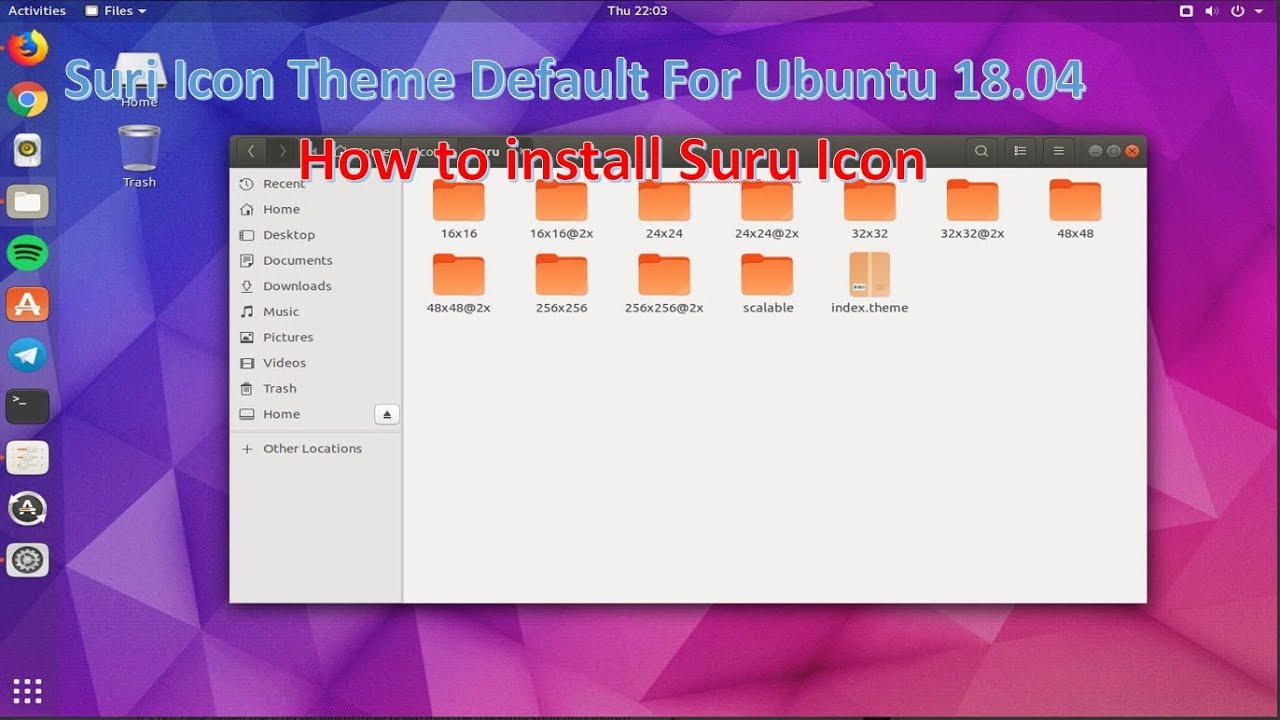Open the Spotify app from the dock
Image resolution: width=1280 pixels, height=720 pixels.
[27, 252]
